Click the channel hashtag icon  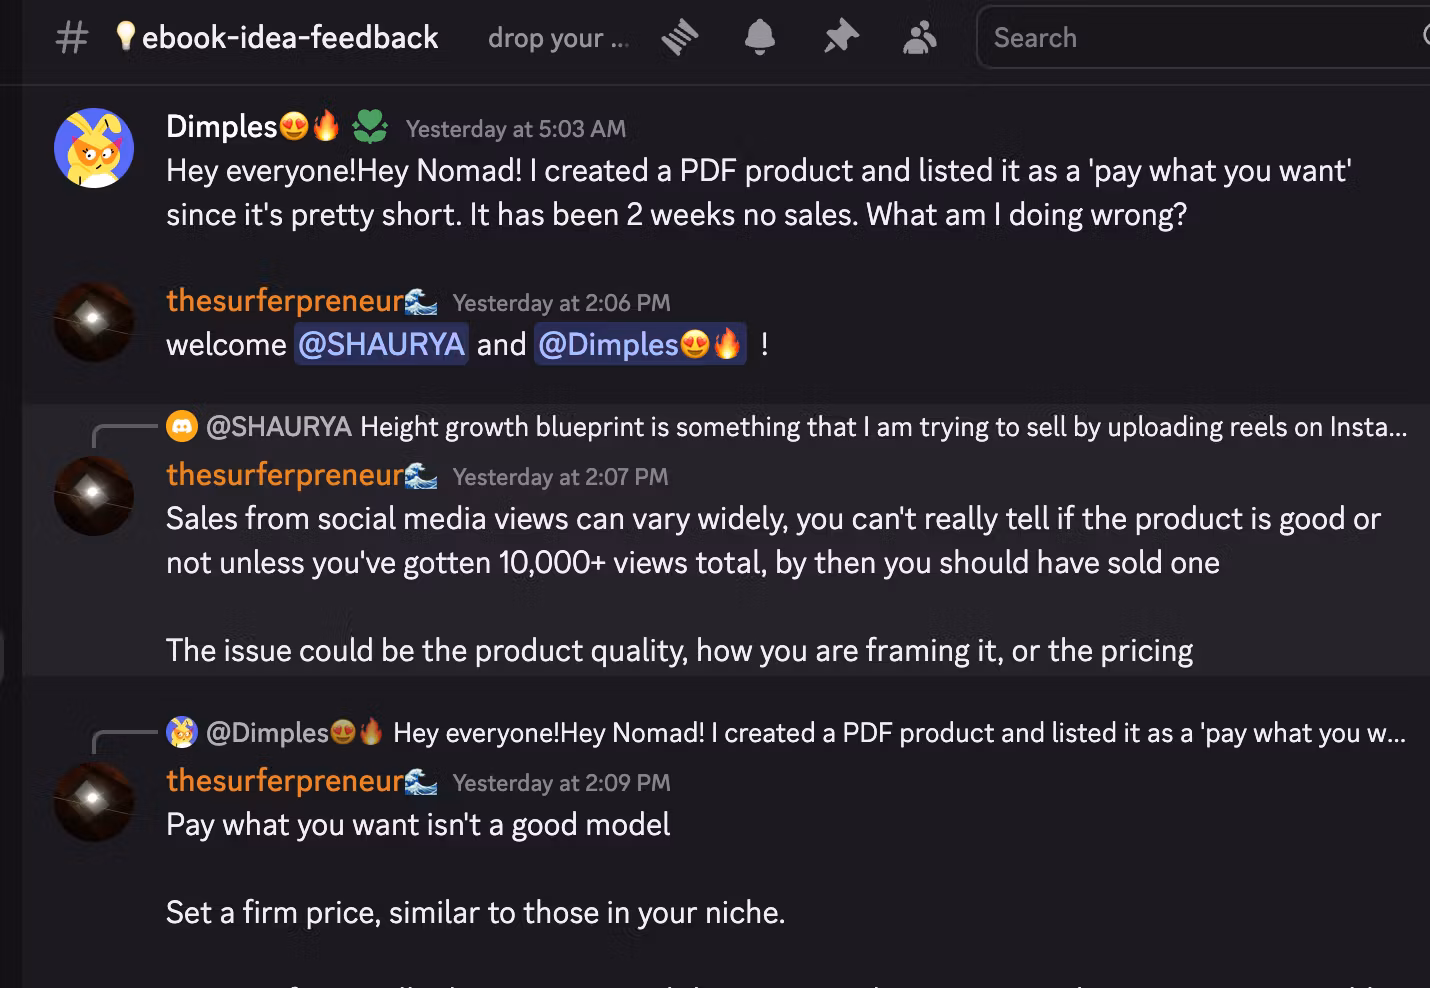click(x=71, y=38)
